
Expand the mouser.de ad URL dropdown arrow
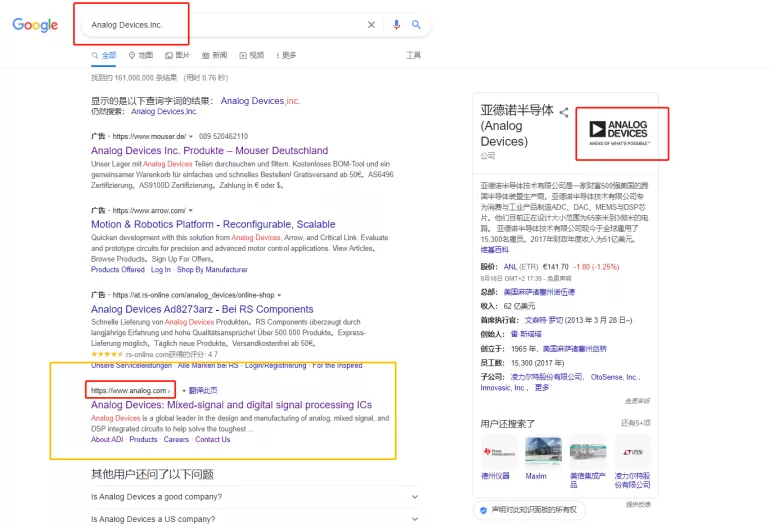pyautogui.click(x=191, y=137)
